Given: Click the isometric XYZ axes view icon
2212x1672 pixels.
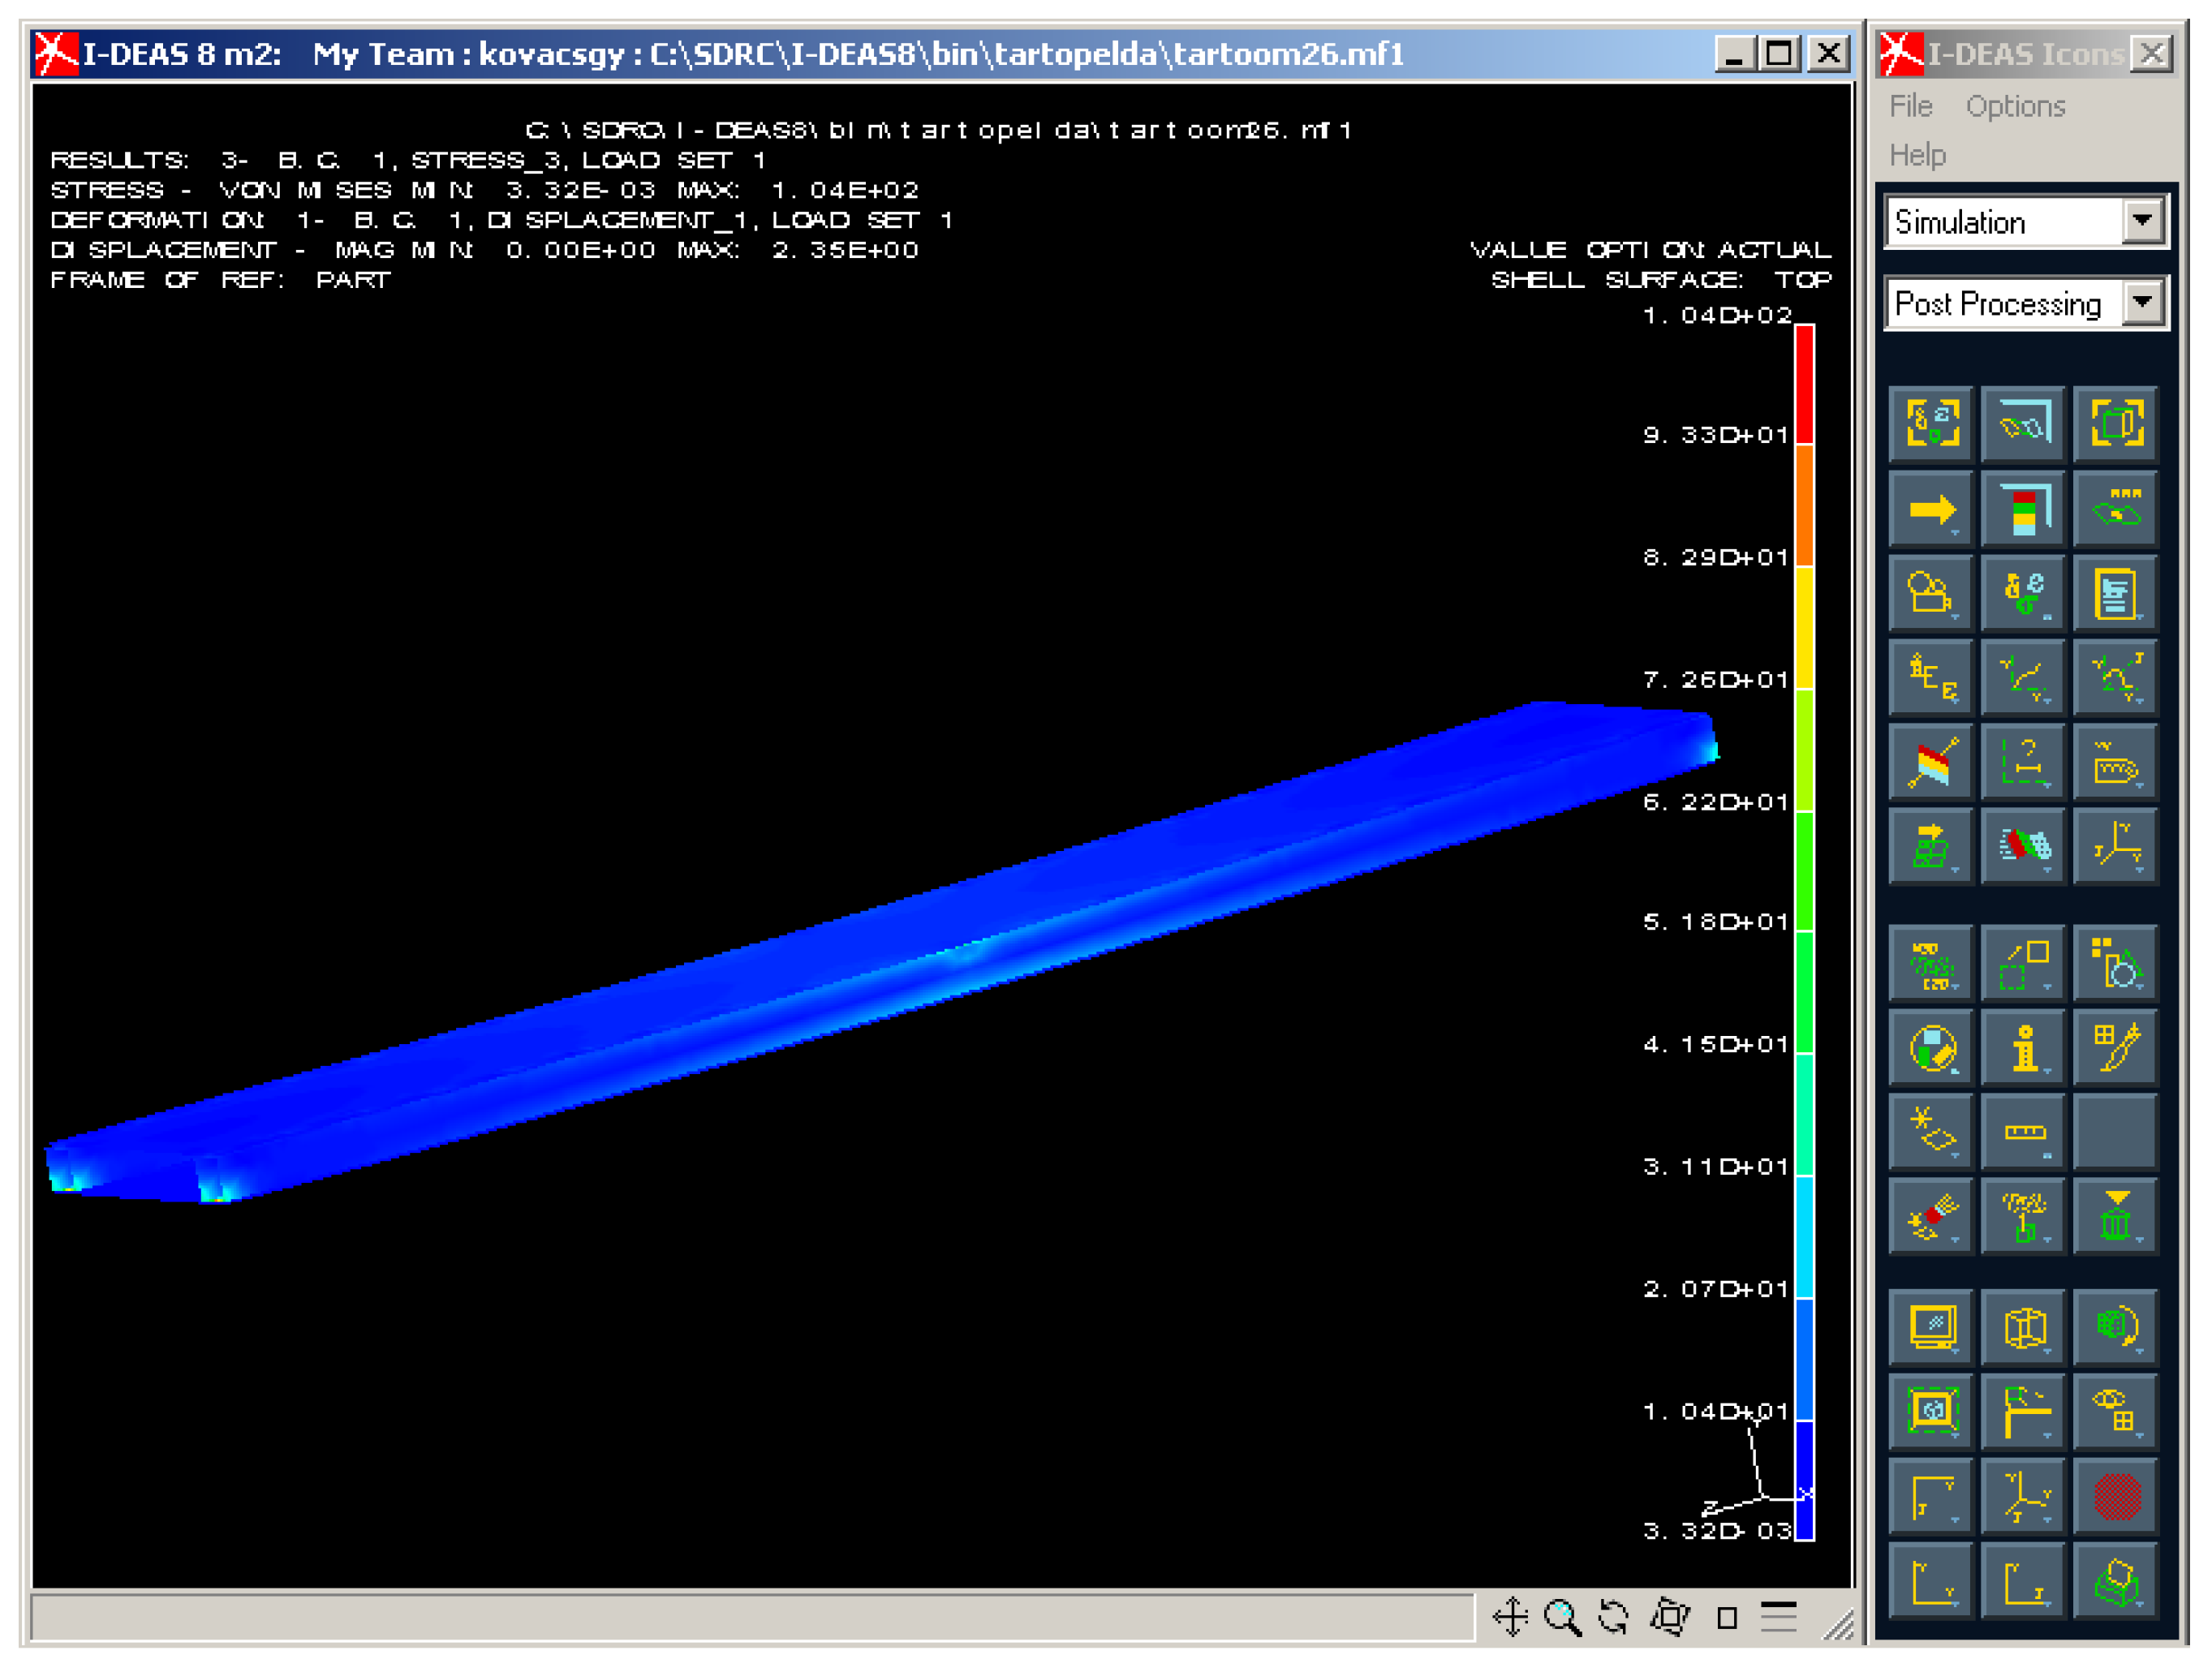Looking at the screenshot, I should click(x=2024, y=1497).
